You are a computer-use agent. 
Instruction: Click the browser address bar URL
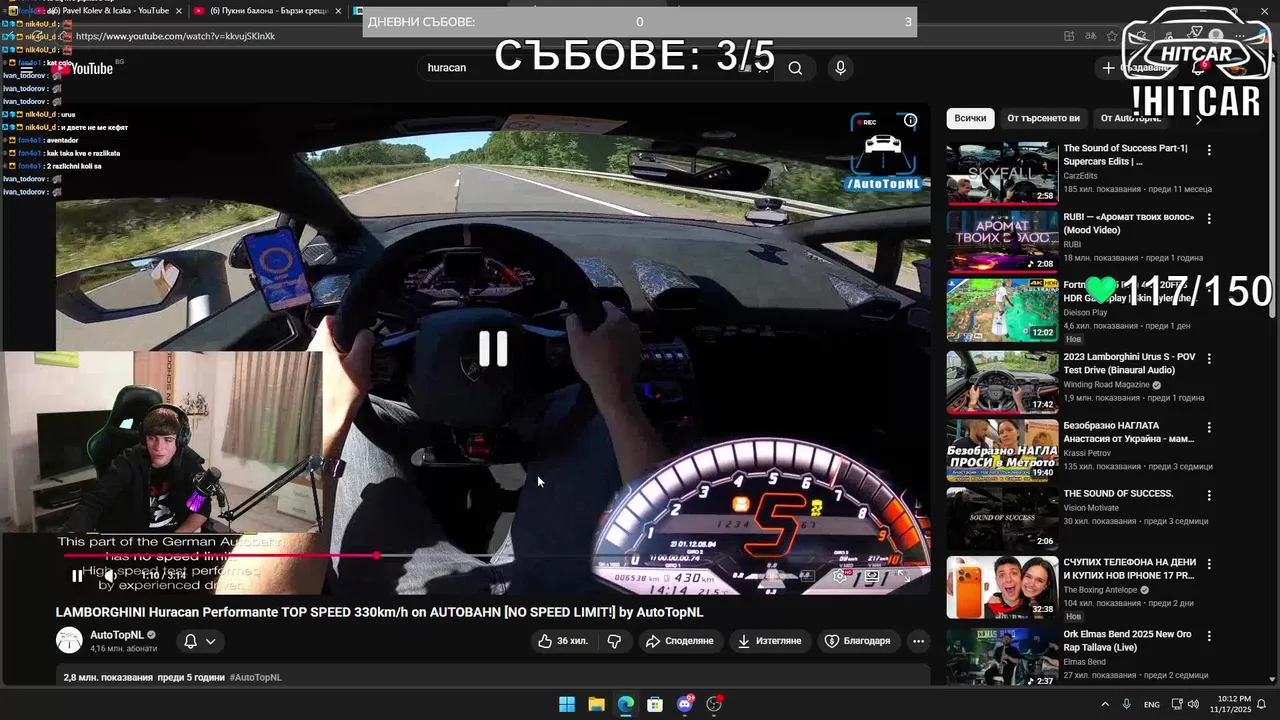175,36
